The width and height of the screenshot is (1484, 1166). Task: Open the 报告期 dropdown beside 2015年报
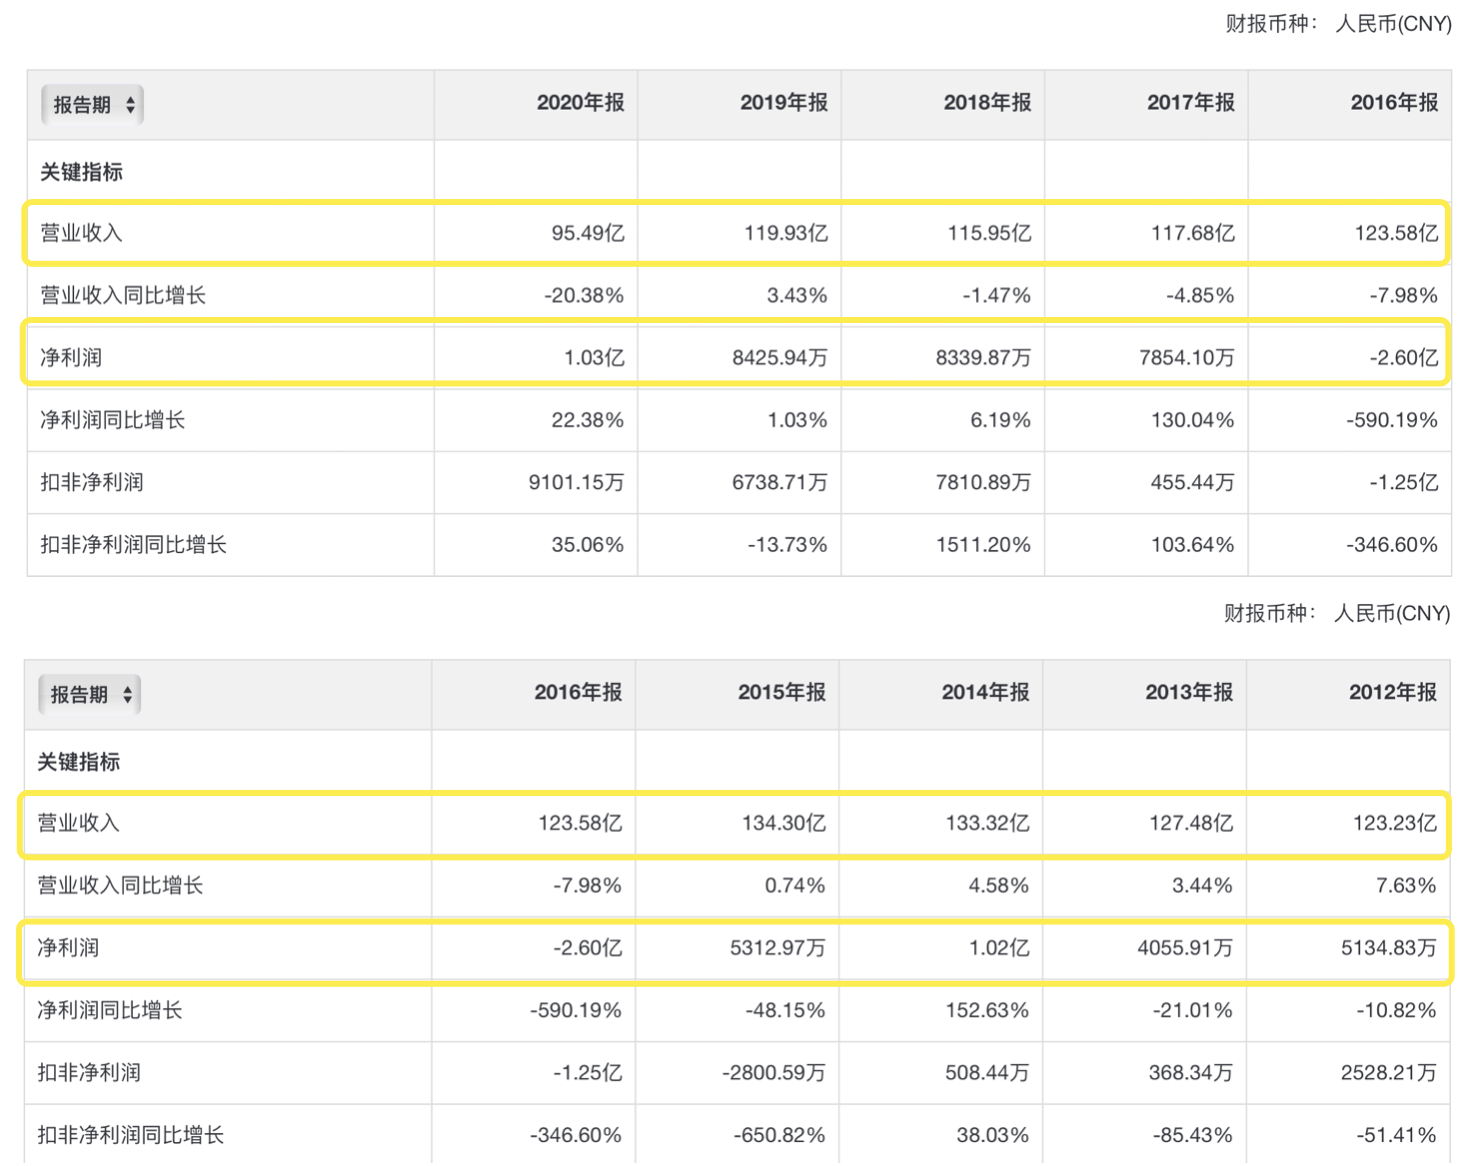(x=90, y=695)
